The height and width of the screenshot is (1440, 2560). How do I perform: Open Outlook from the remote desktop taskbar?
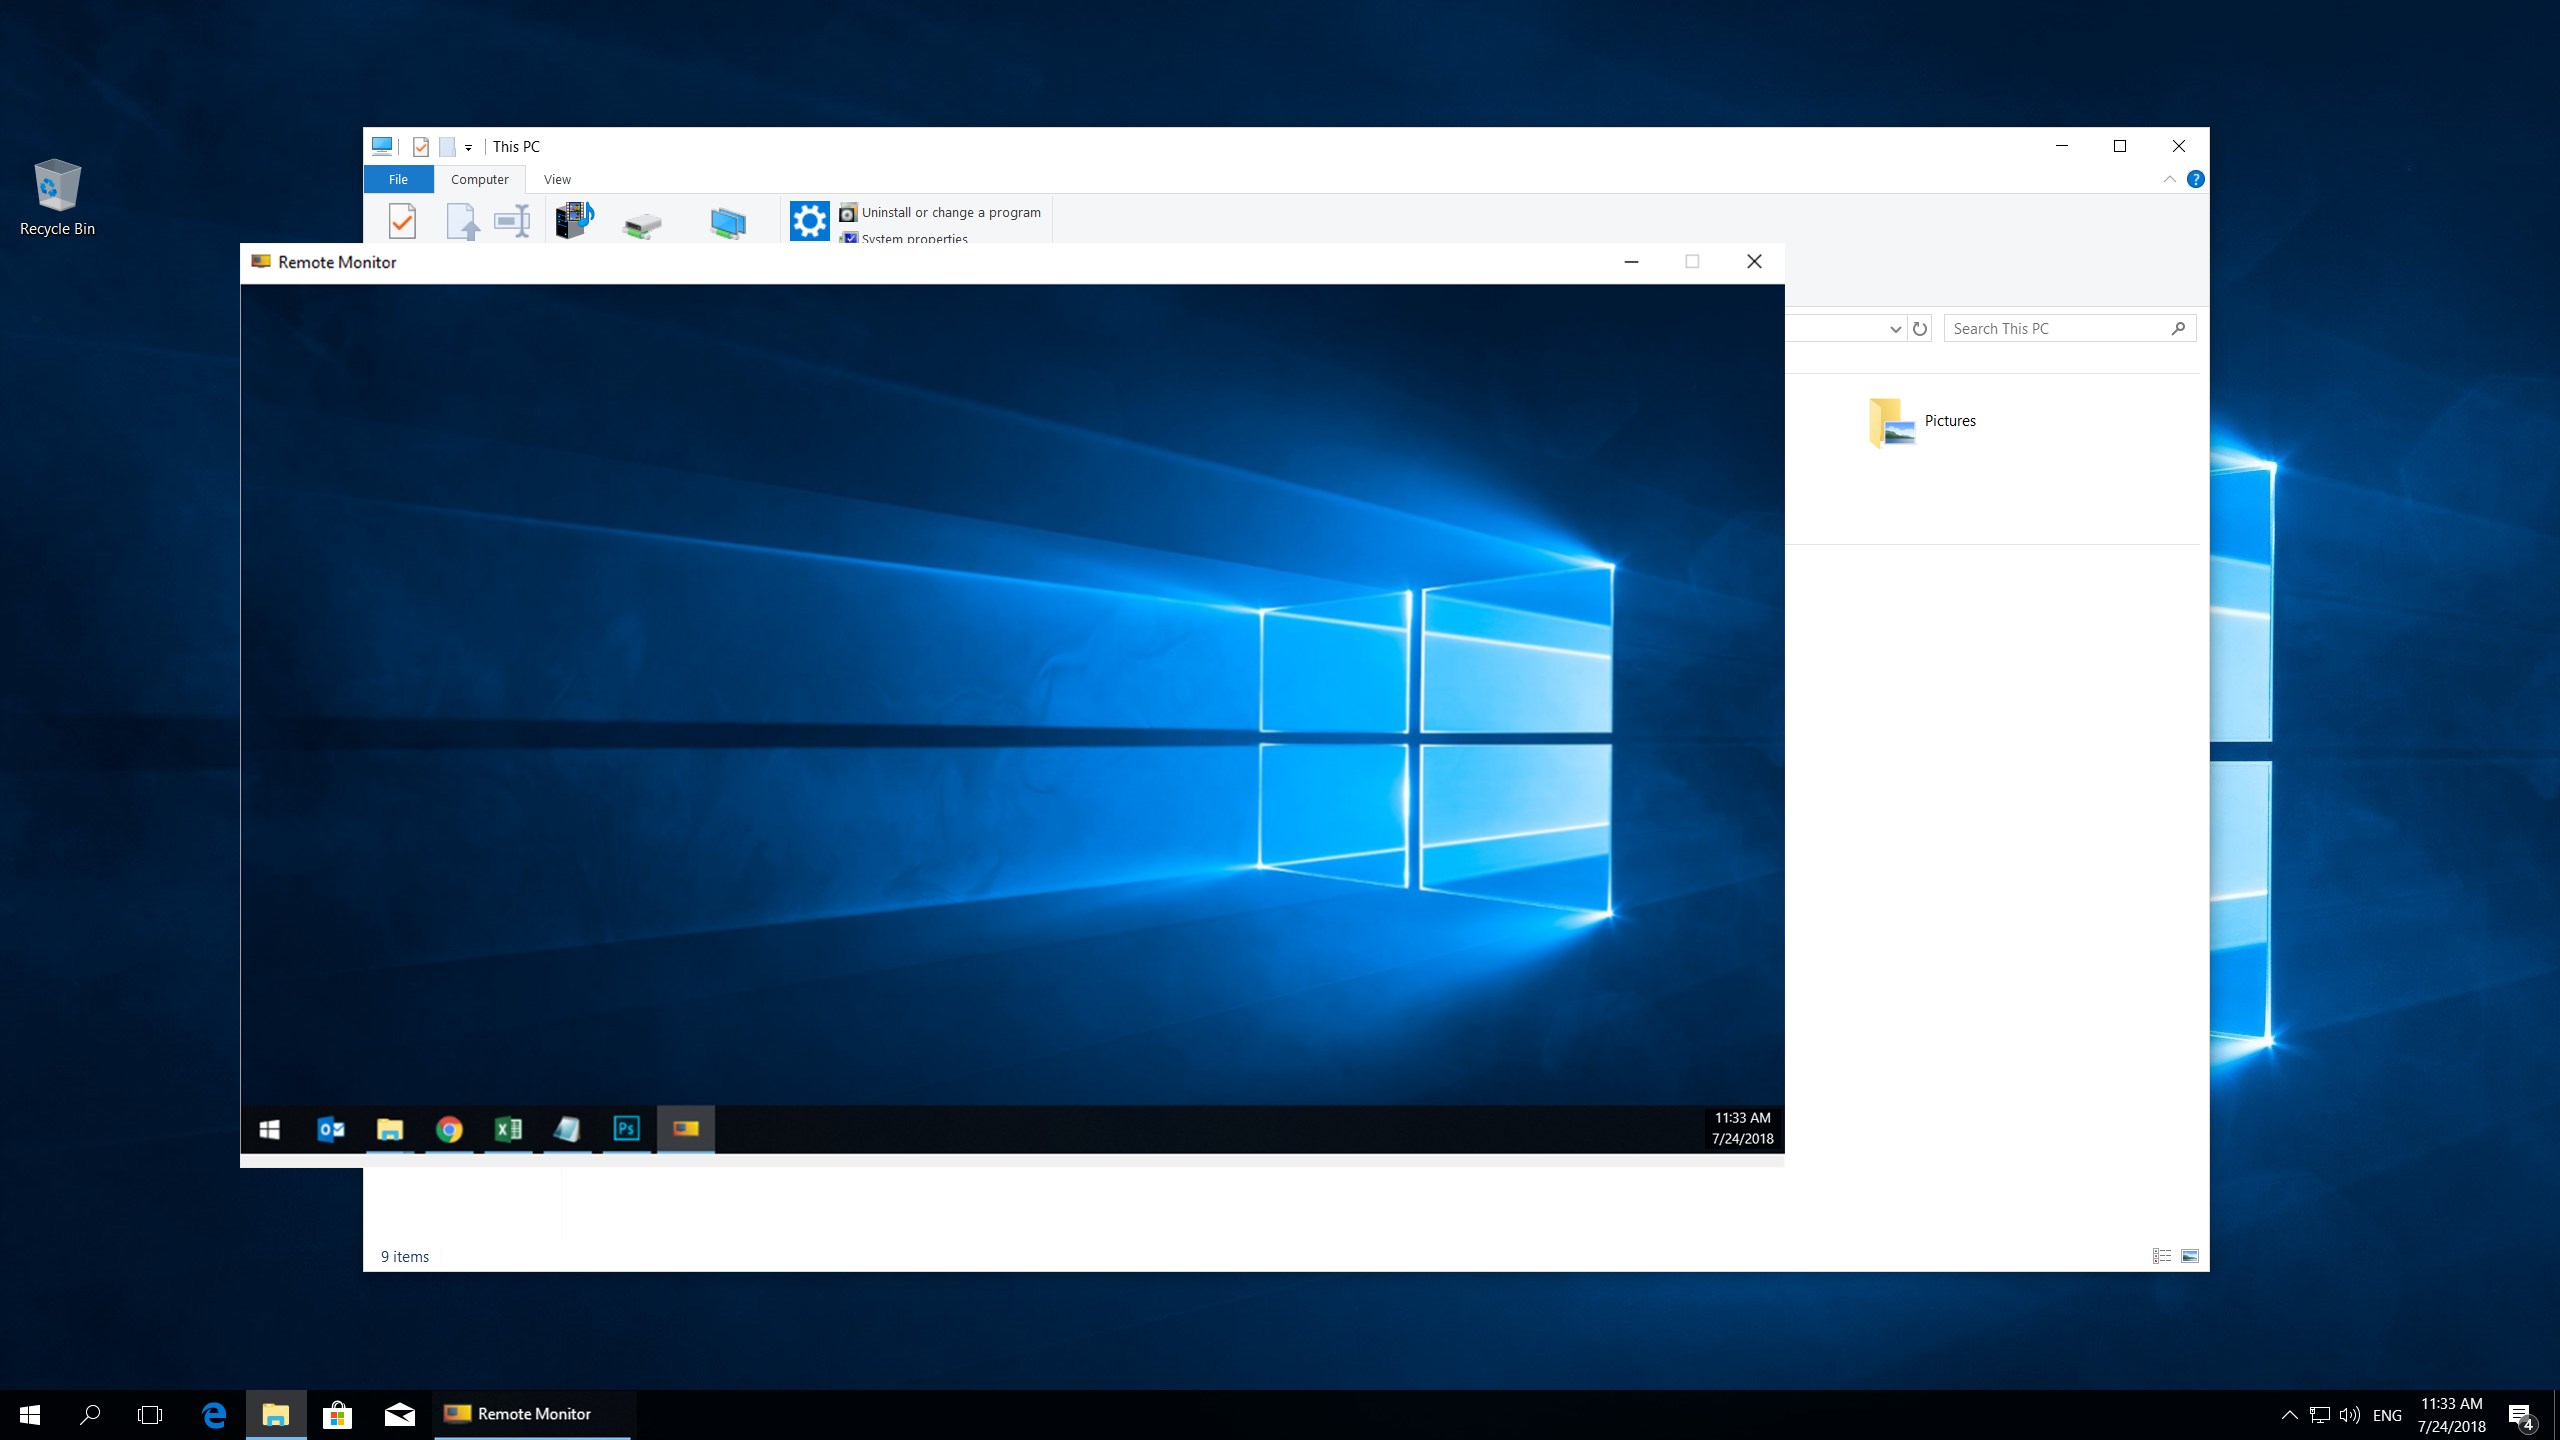(330, 1129)
